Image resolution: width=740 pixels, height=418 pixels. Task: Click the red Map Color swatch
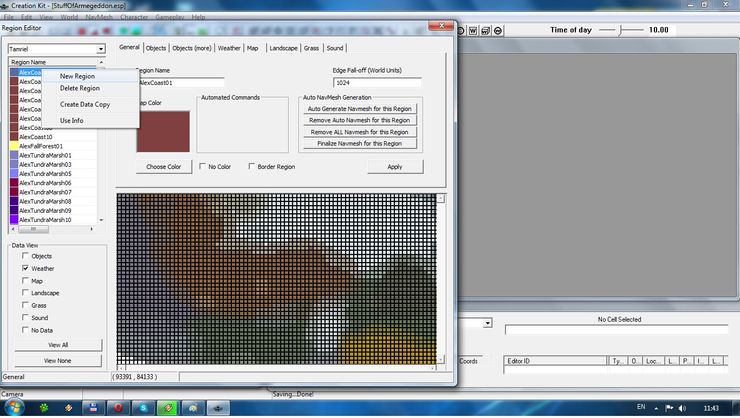pyautogui.click(x=163, y=131)
